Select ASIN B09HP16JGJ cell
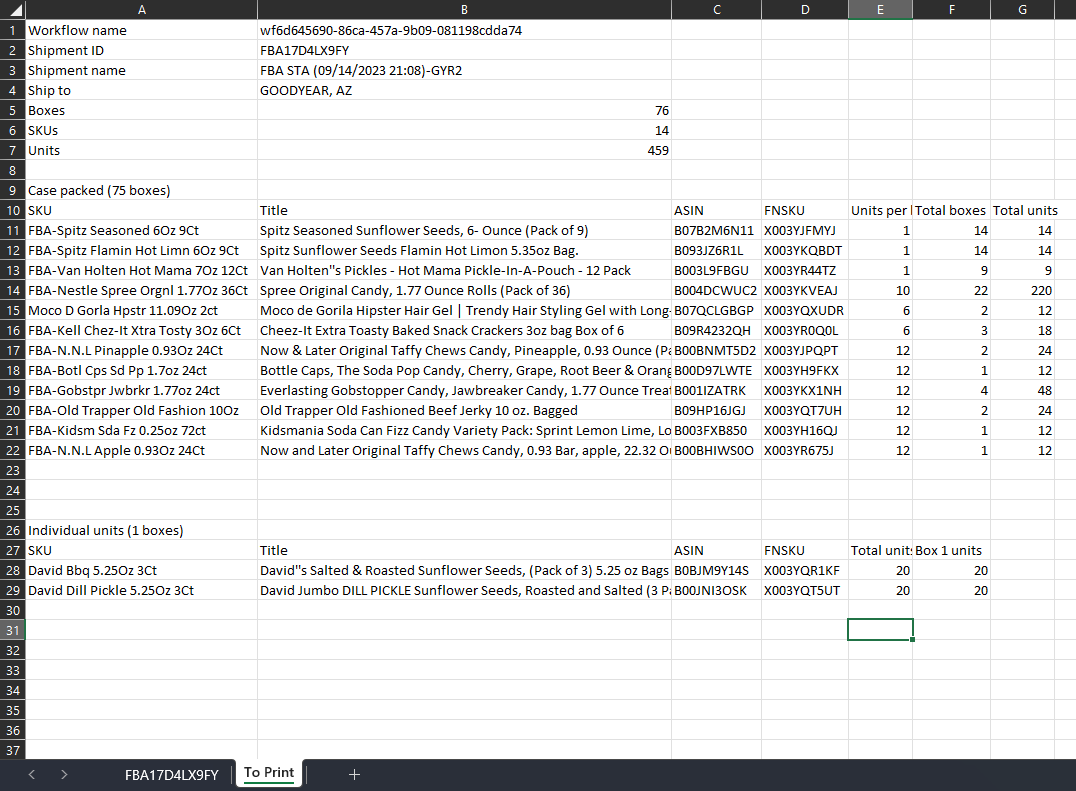This screenshot has width=1076, height=791. coord(716,410)
